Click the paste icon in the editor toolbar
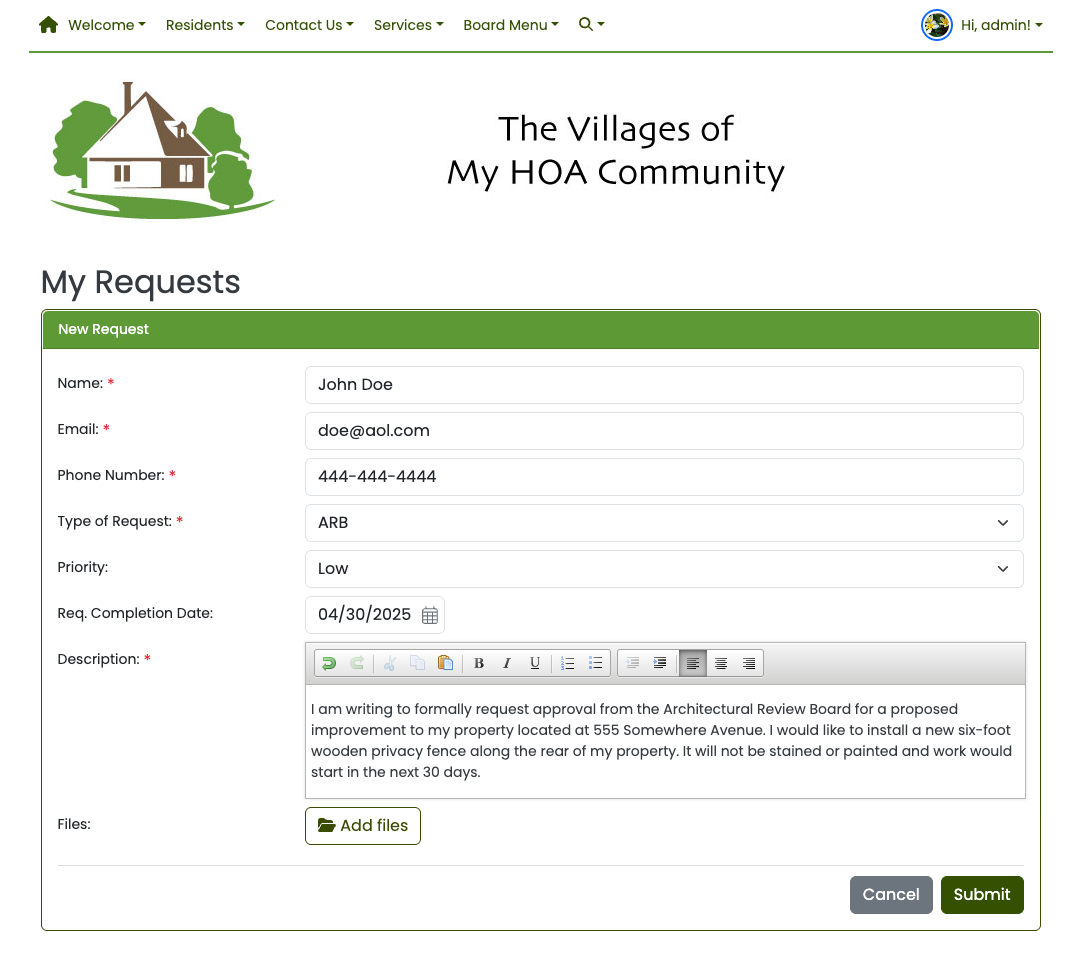Viewport: 1075px width, 963px height. click(446, 663)
